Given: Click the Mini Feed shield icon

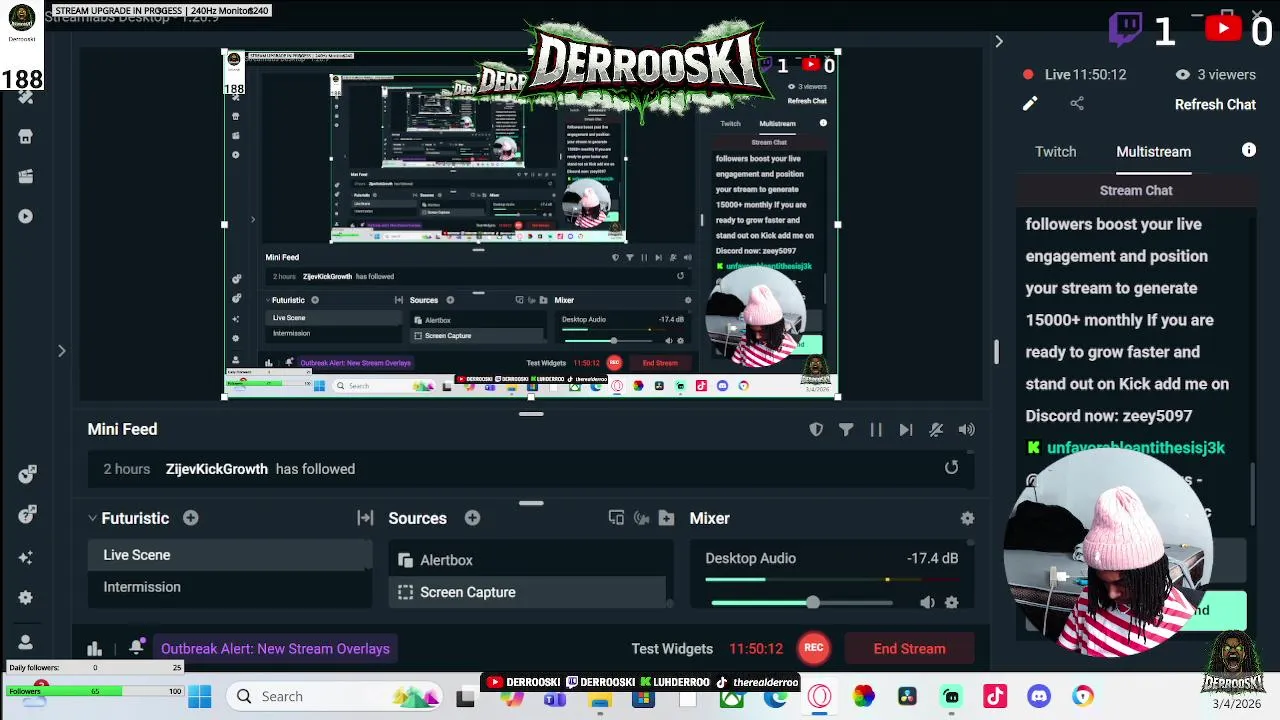Looking at the screenshot, I should [816, 429].
